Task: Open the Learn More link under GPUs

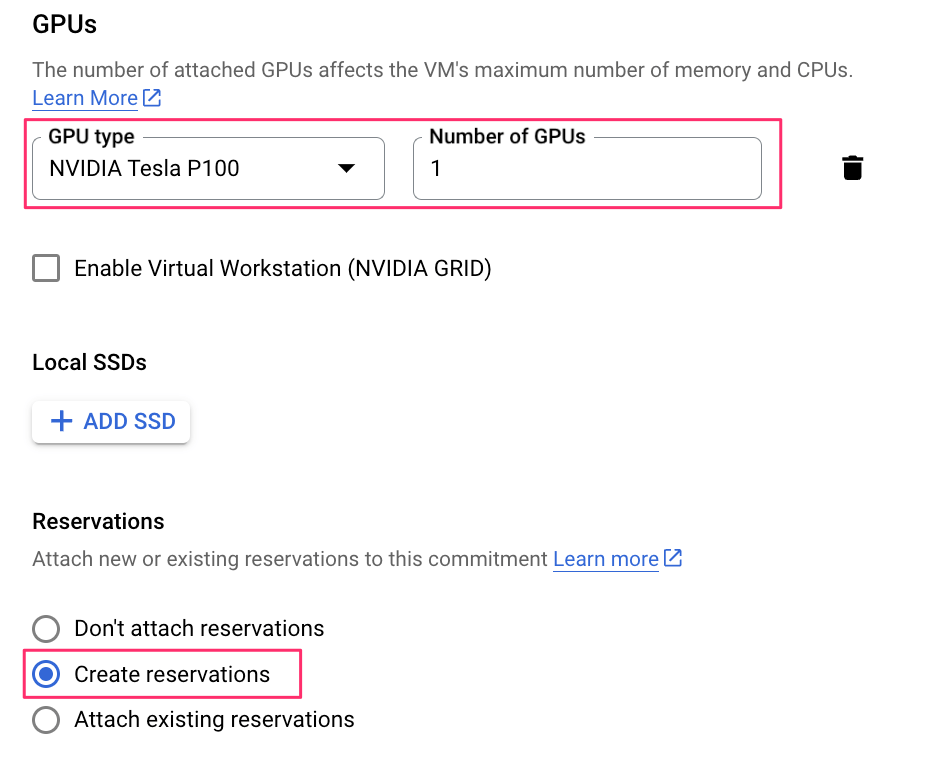Action: [x=84, y=97]
